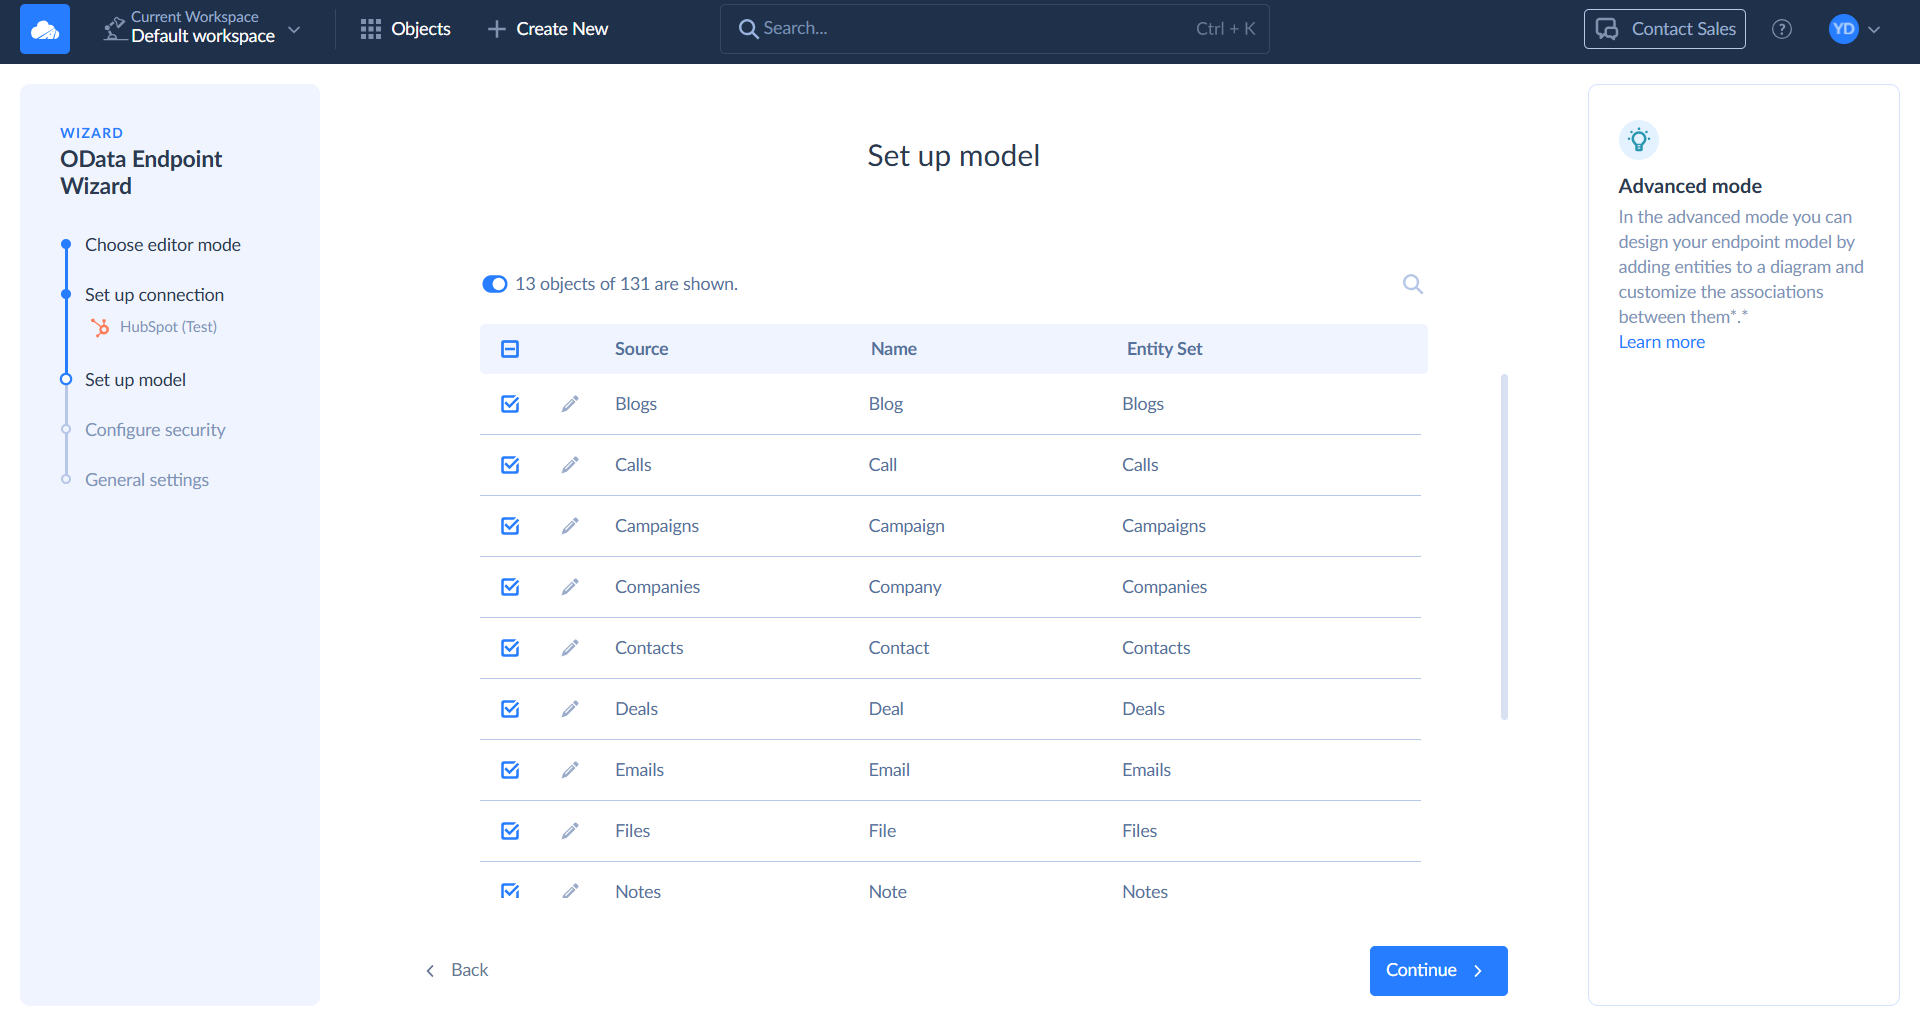The image size is (1920, 1018).
Task: Uncheck the Calls row checkbox
Action: (x=510, y=465)
